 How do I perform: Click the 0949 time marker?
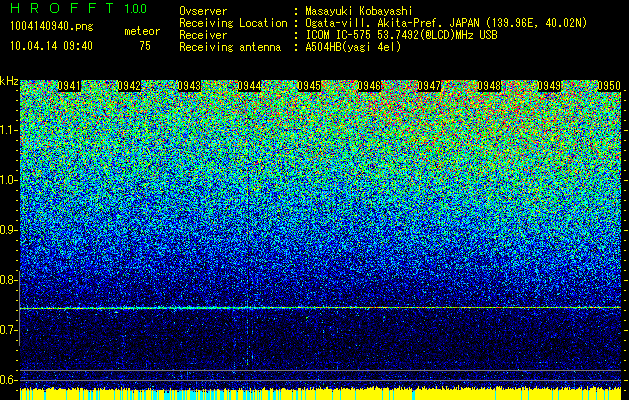click(x=549, y=86)
